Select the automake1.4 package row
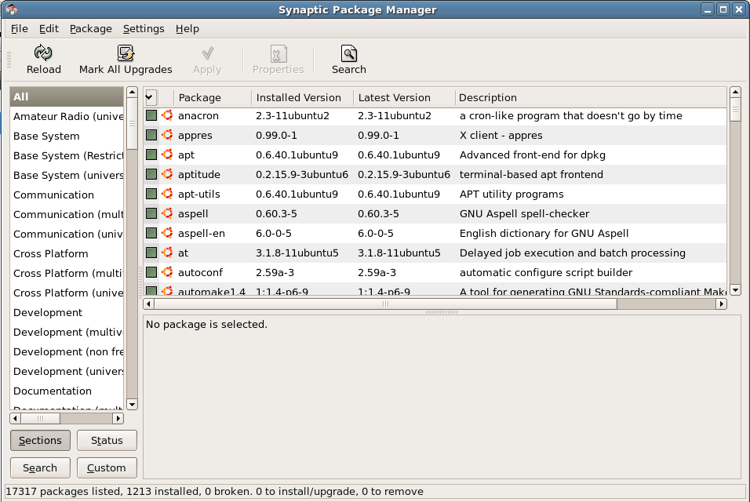750x502 pixels. [435, 291]
